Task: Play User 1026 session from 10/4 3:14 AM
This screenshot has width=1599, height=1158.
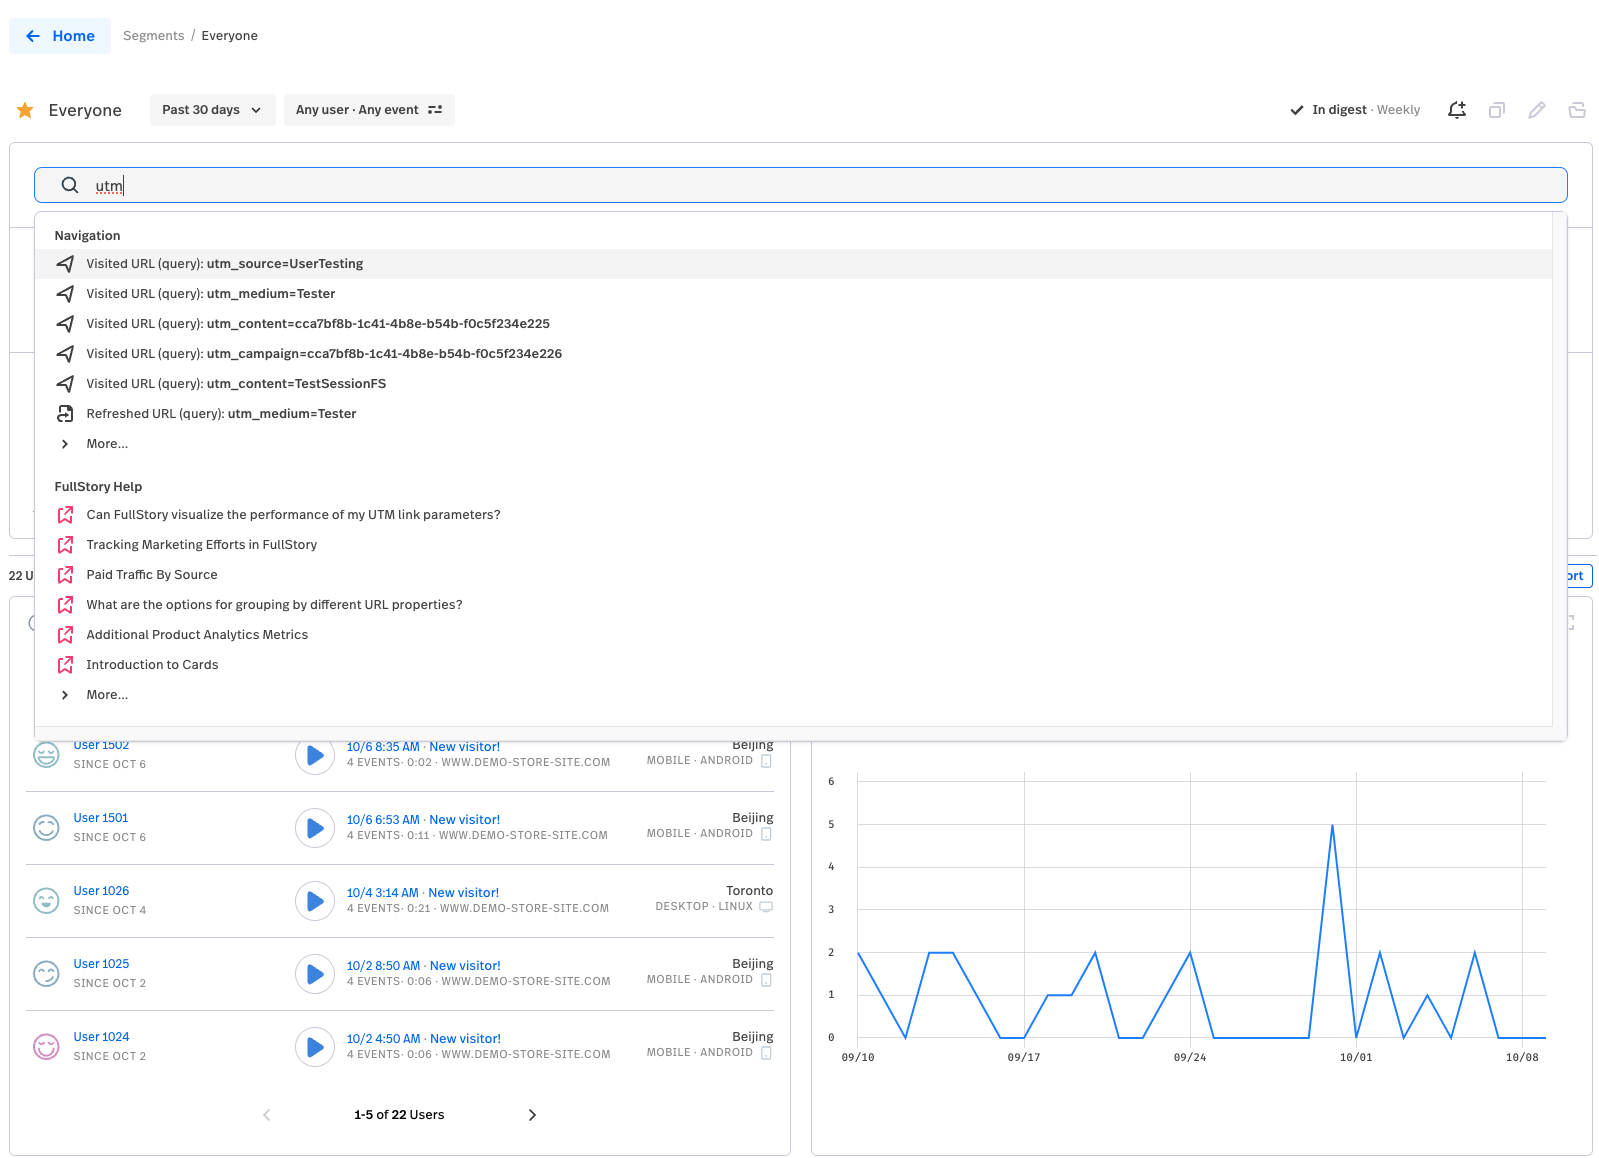Action: (315, 901)
